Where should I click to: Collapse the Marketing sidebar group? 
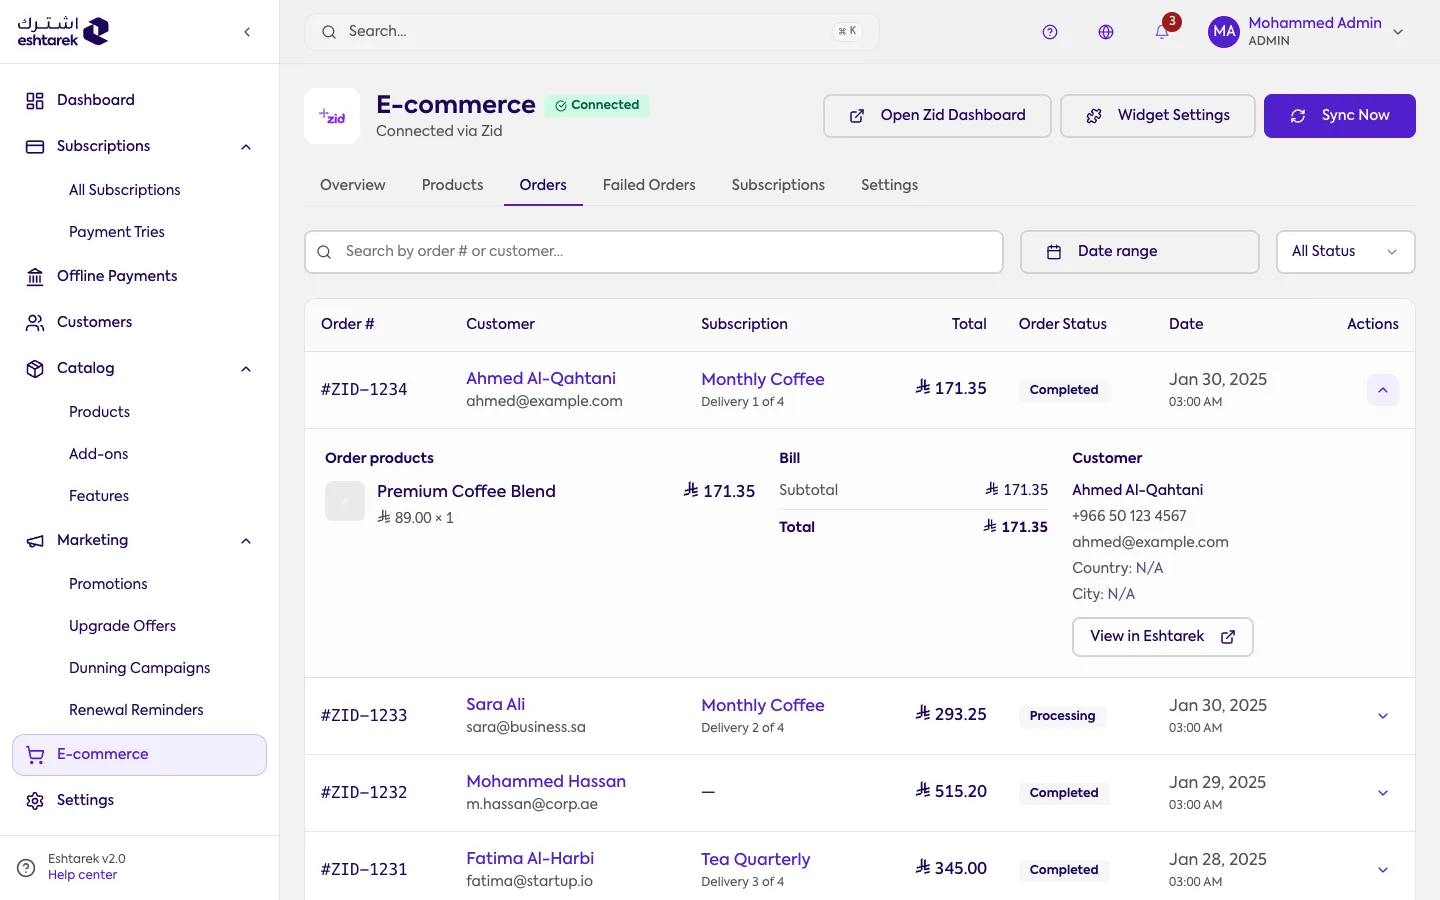pyautogui.click(x=246, y=541)
